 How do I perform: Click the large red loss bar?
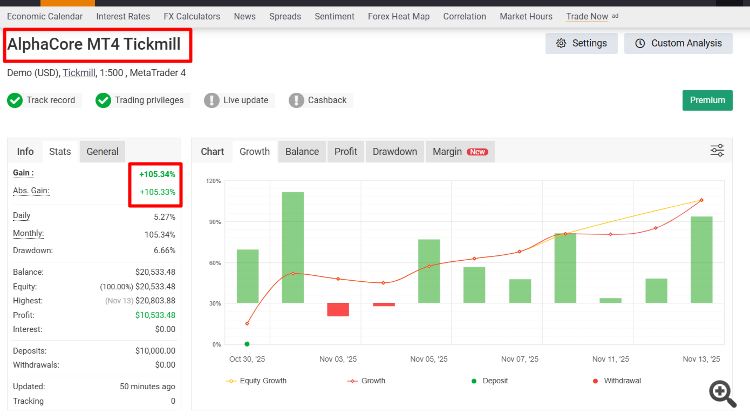pyautogui.click(x=338, y=309)
